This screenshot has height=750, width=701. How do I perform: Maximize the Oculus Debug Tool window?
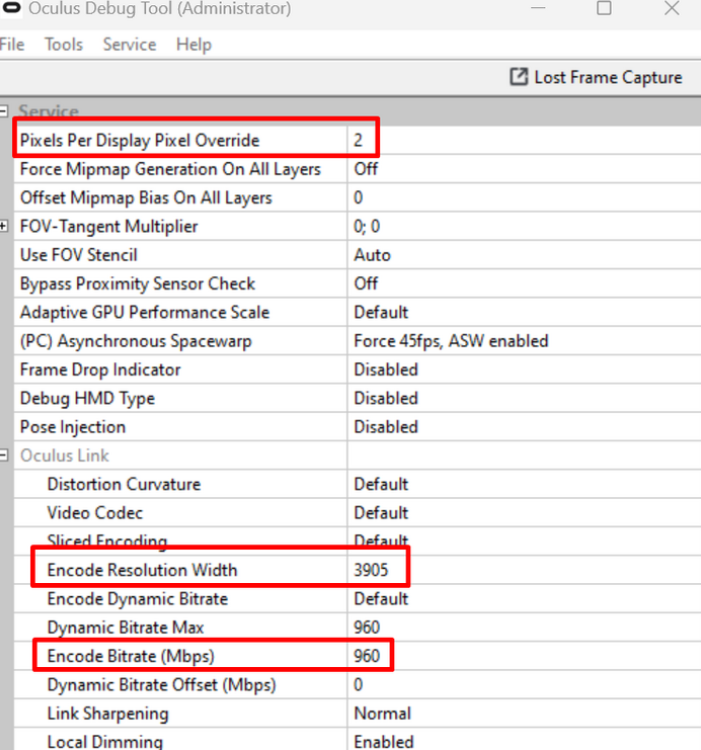pos(604,8)
